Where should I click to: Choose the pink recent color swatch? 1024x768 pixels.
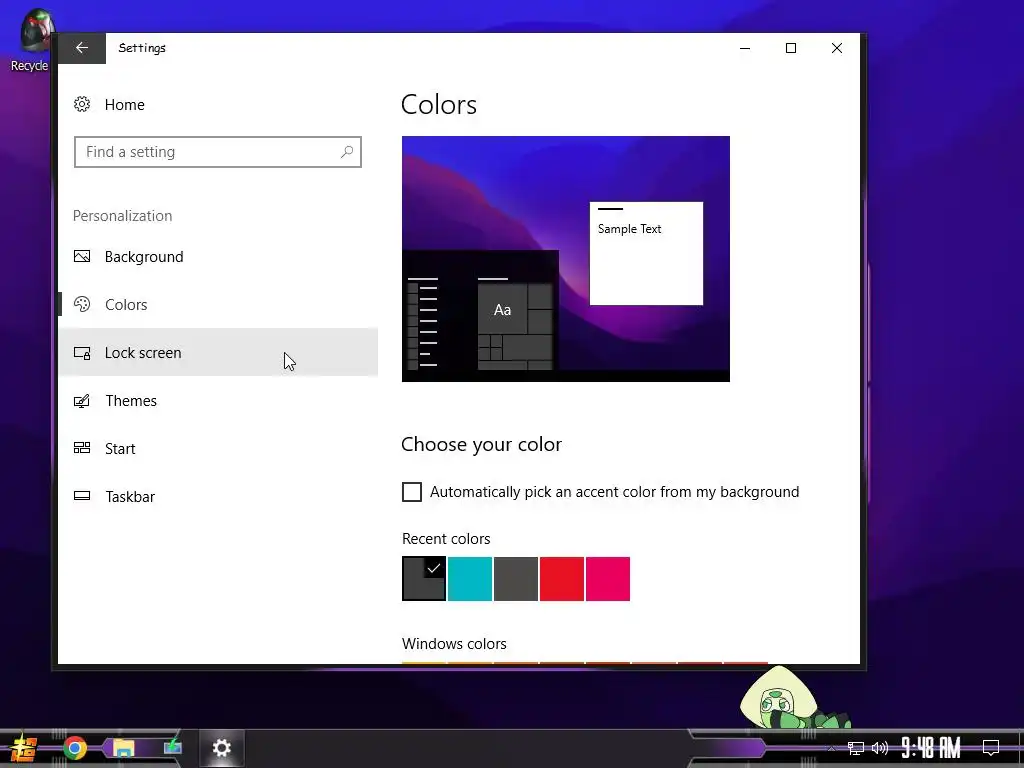coord(608,579)
